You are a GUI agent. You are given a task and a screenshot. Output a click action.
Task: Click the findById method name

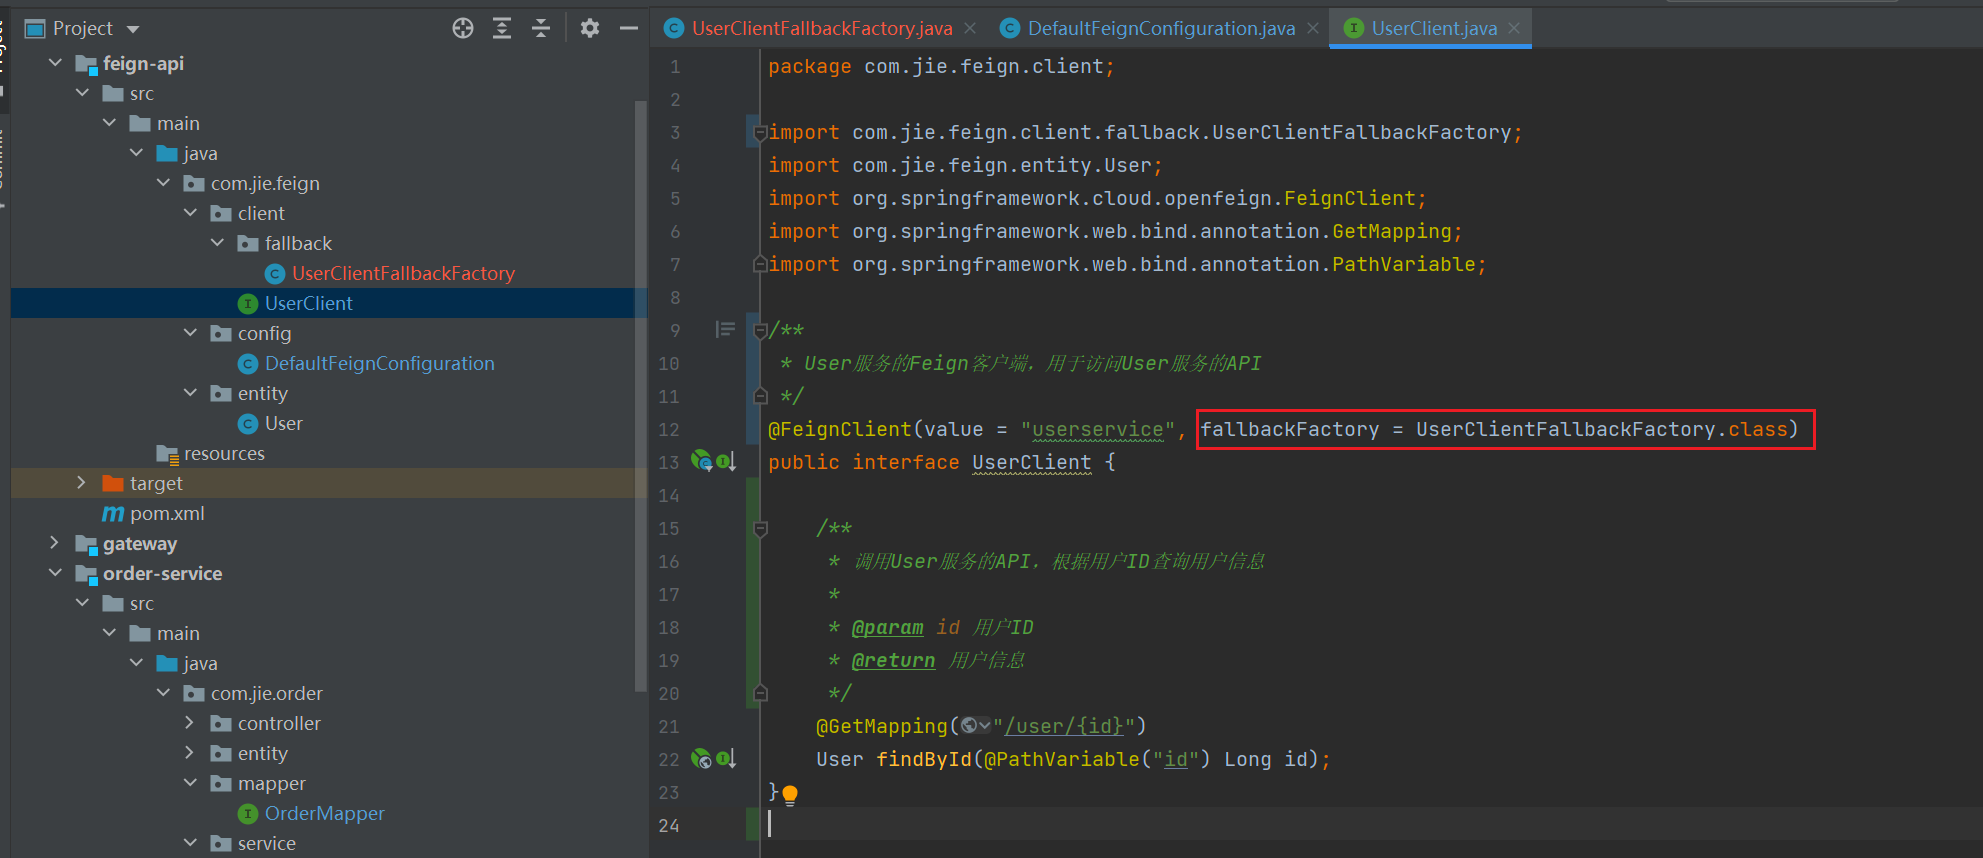click(x=924, y=759)
